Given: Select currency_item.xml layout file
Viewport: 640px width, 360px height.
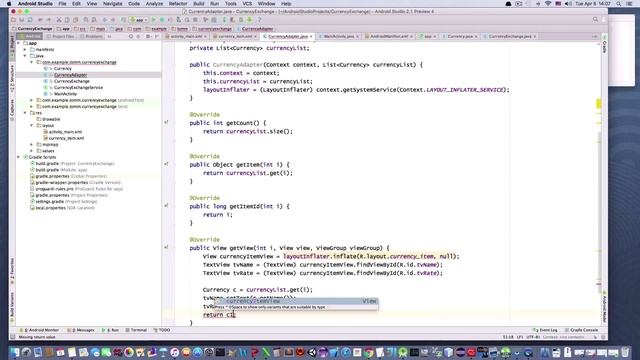Looking at the screenshot, I should coord(66,138).
